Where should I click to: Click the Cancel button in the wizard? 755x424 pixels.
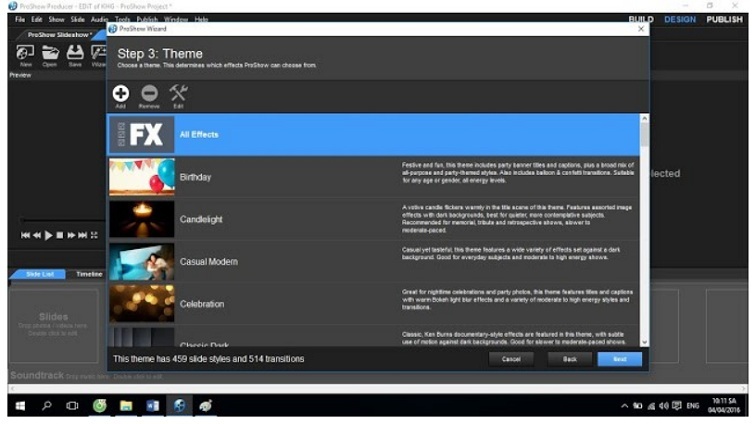pyautogui.click(x=511, y=359)
